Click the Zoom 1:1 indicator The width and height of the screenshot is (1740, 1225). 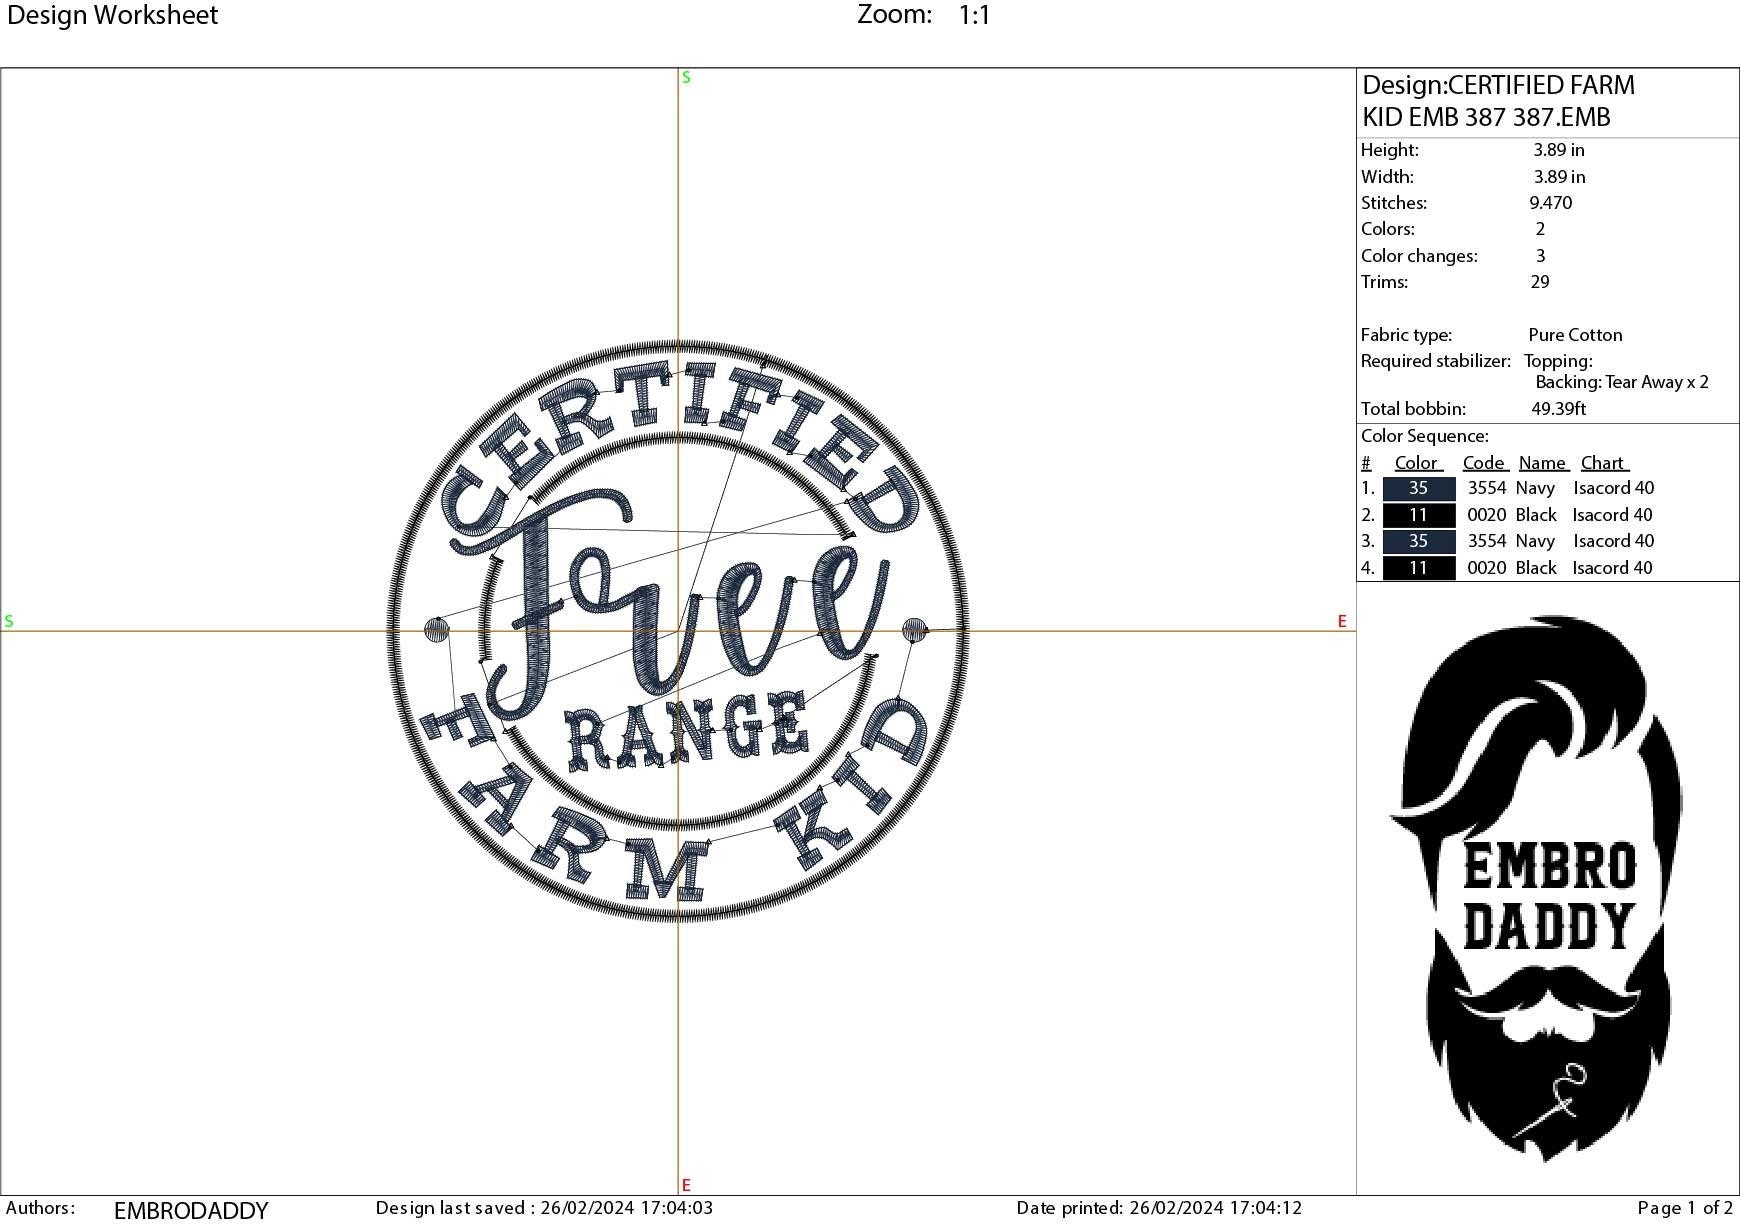point(925,15)
